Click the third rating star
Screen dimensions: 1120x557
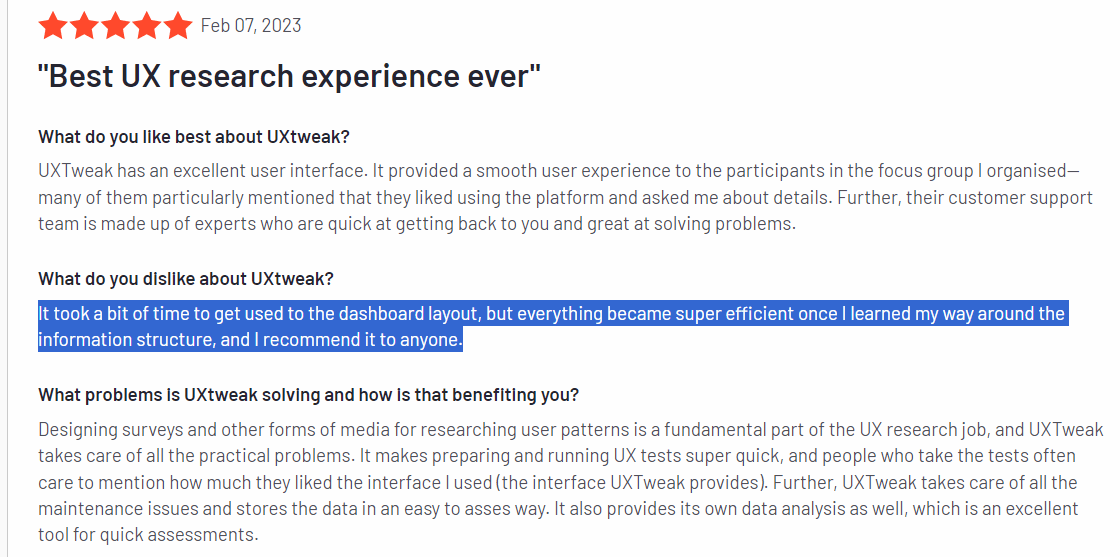click(x=115, y=26)
